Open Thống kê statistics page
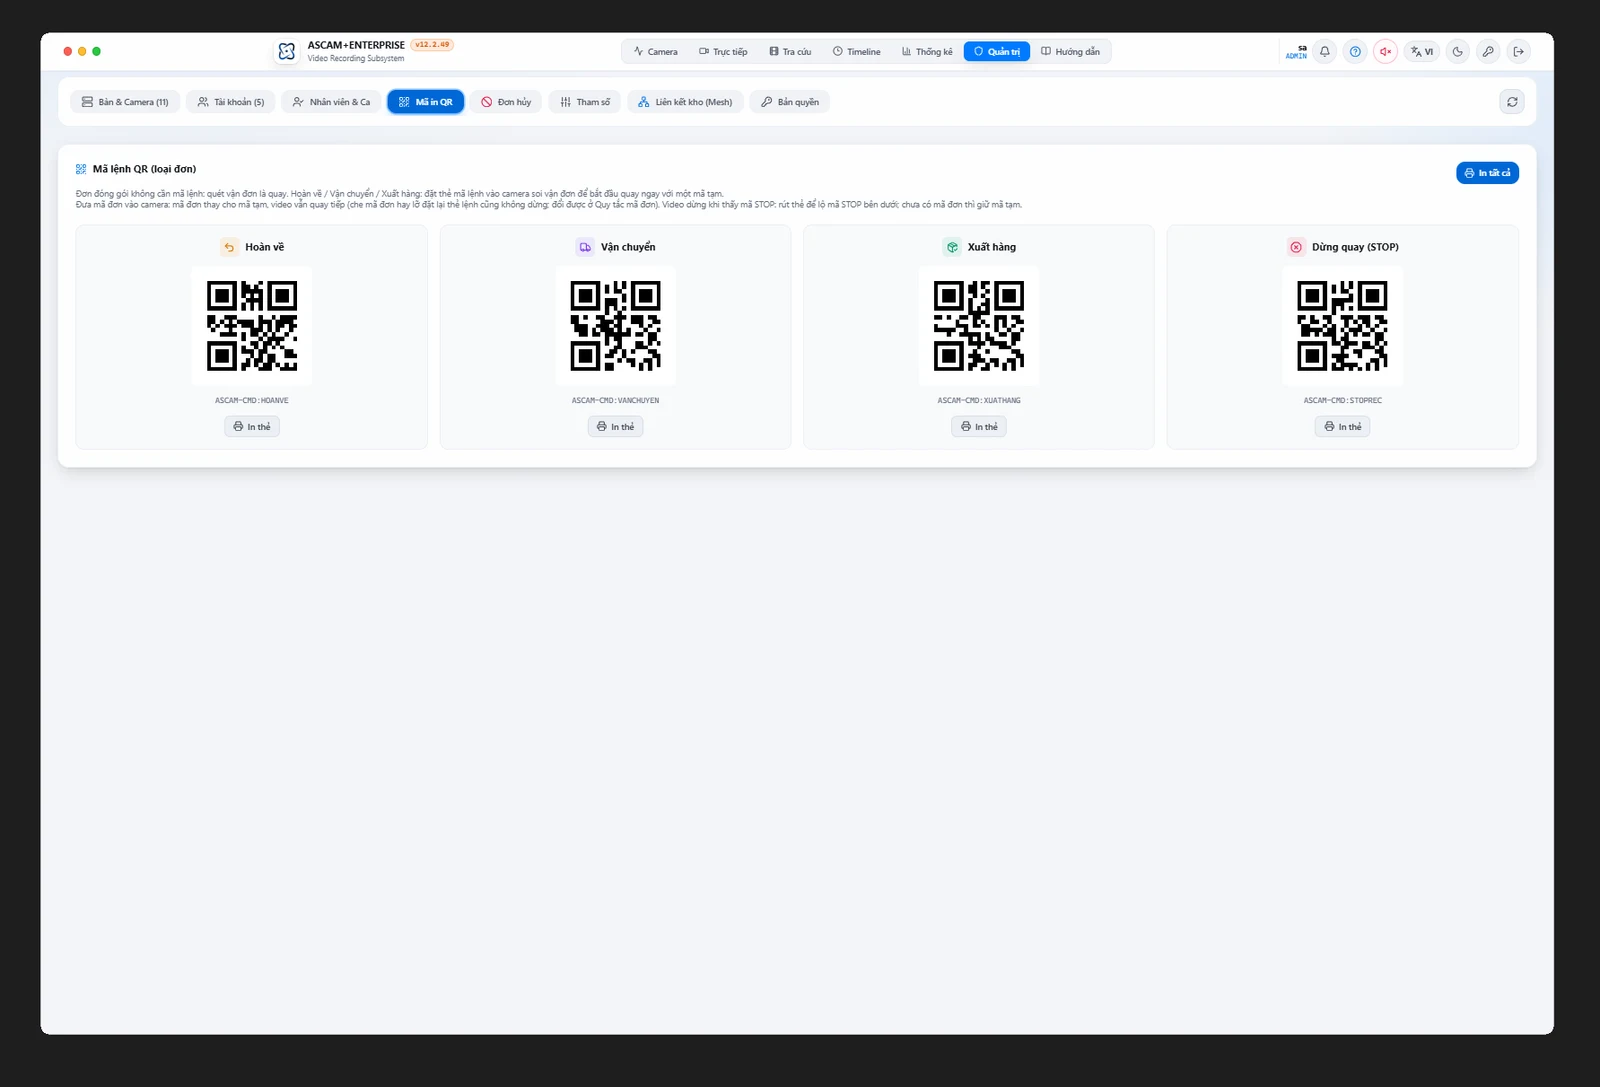Screen dimensions: 1600x1087 pyautogui.click(x=927, y=52)
